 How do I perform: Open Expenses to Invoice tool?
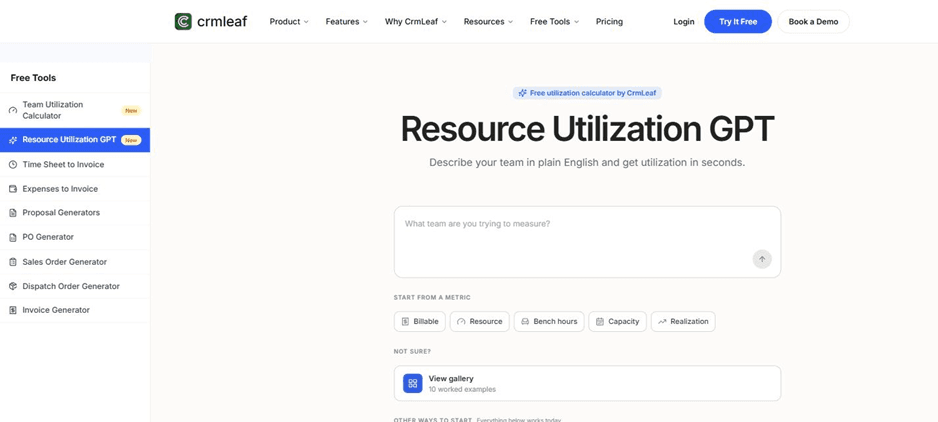point(75,189)
